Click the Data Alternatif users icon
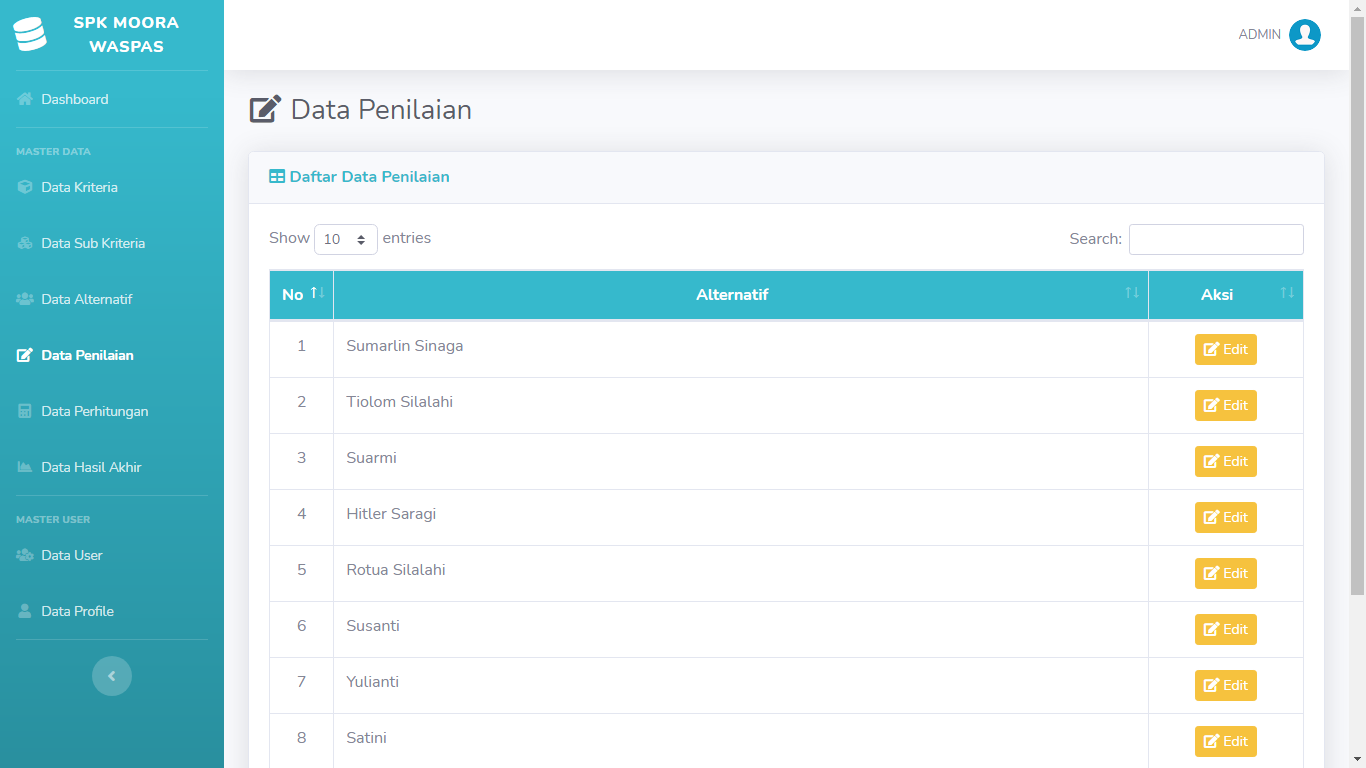This screenshot has height=768, width=1366. 25,299
